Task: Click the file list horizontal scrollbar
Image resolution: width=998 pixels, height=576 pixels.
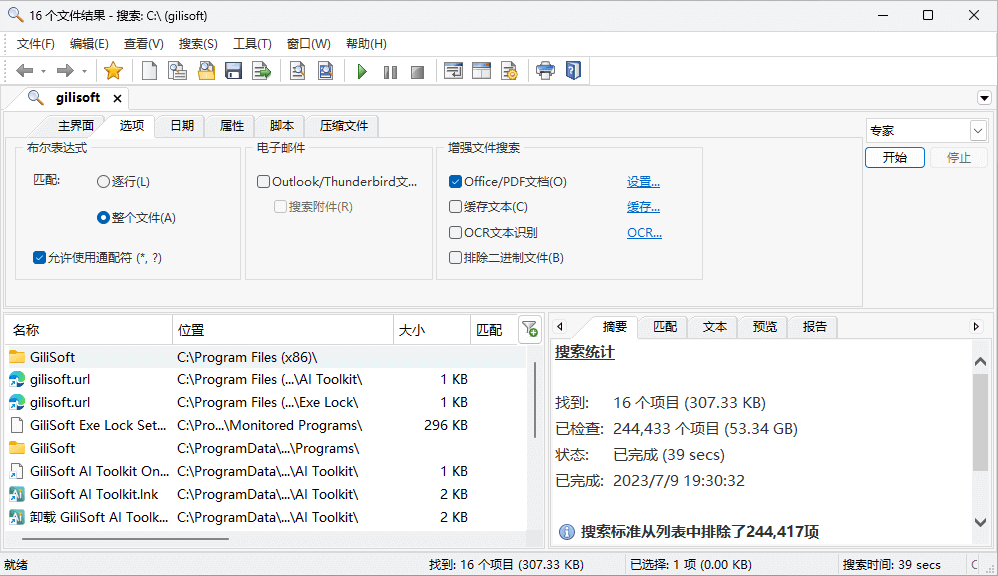Action: 125,539
